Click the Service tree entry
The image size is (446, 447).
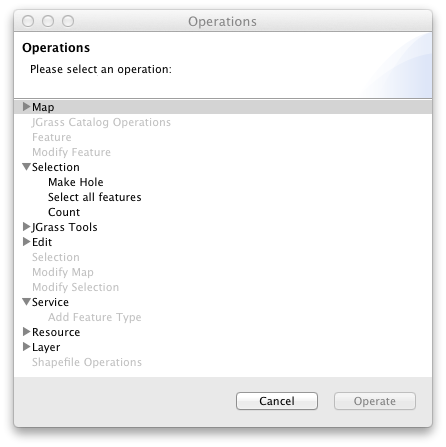50,302
